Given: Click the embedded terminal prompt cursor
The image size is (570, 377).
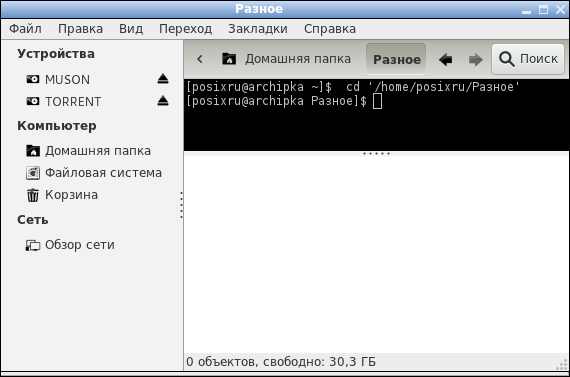Looking at the screenshot, I should point(377,101).
